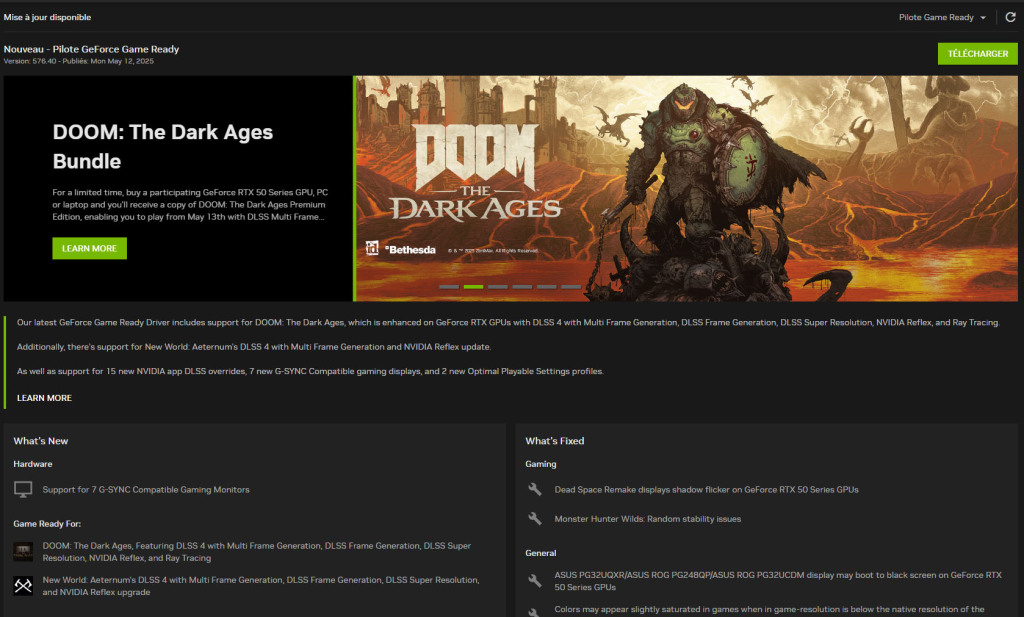Click the 'DOOM: The Dark Ages Bundle' headline
The height and width of the screenshot is (617, 1024).
tap(163, 146)
